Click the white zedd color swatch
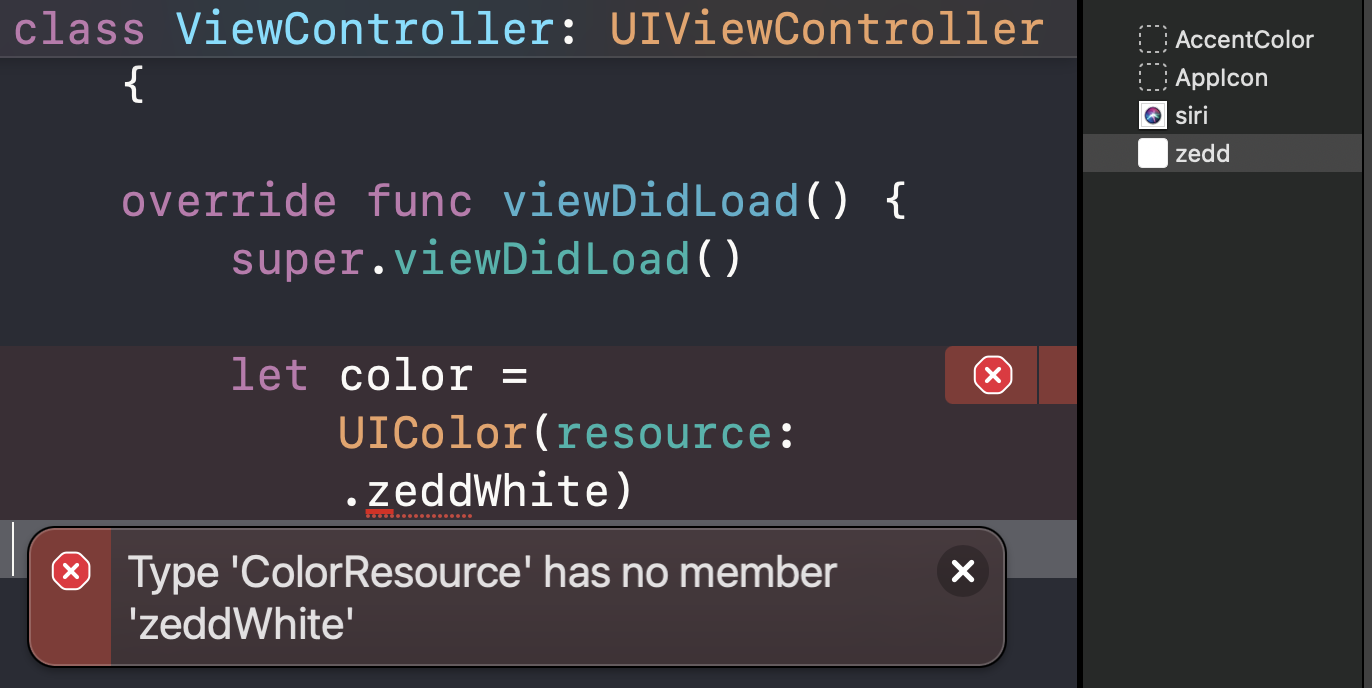The image size is (1372, 688). [1153, 154]
